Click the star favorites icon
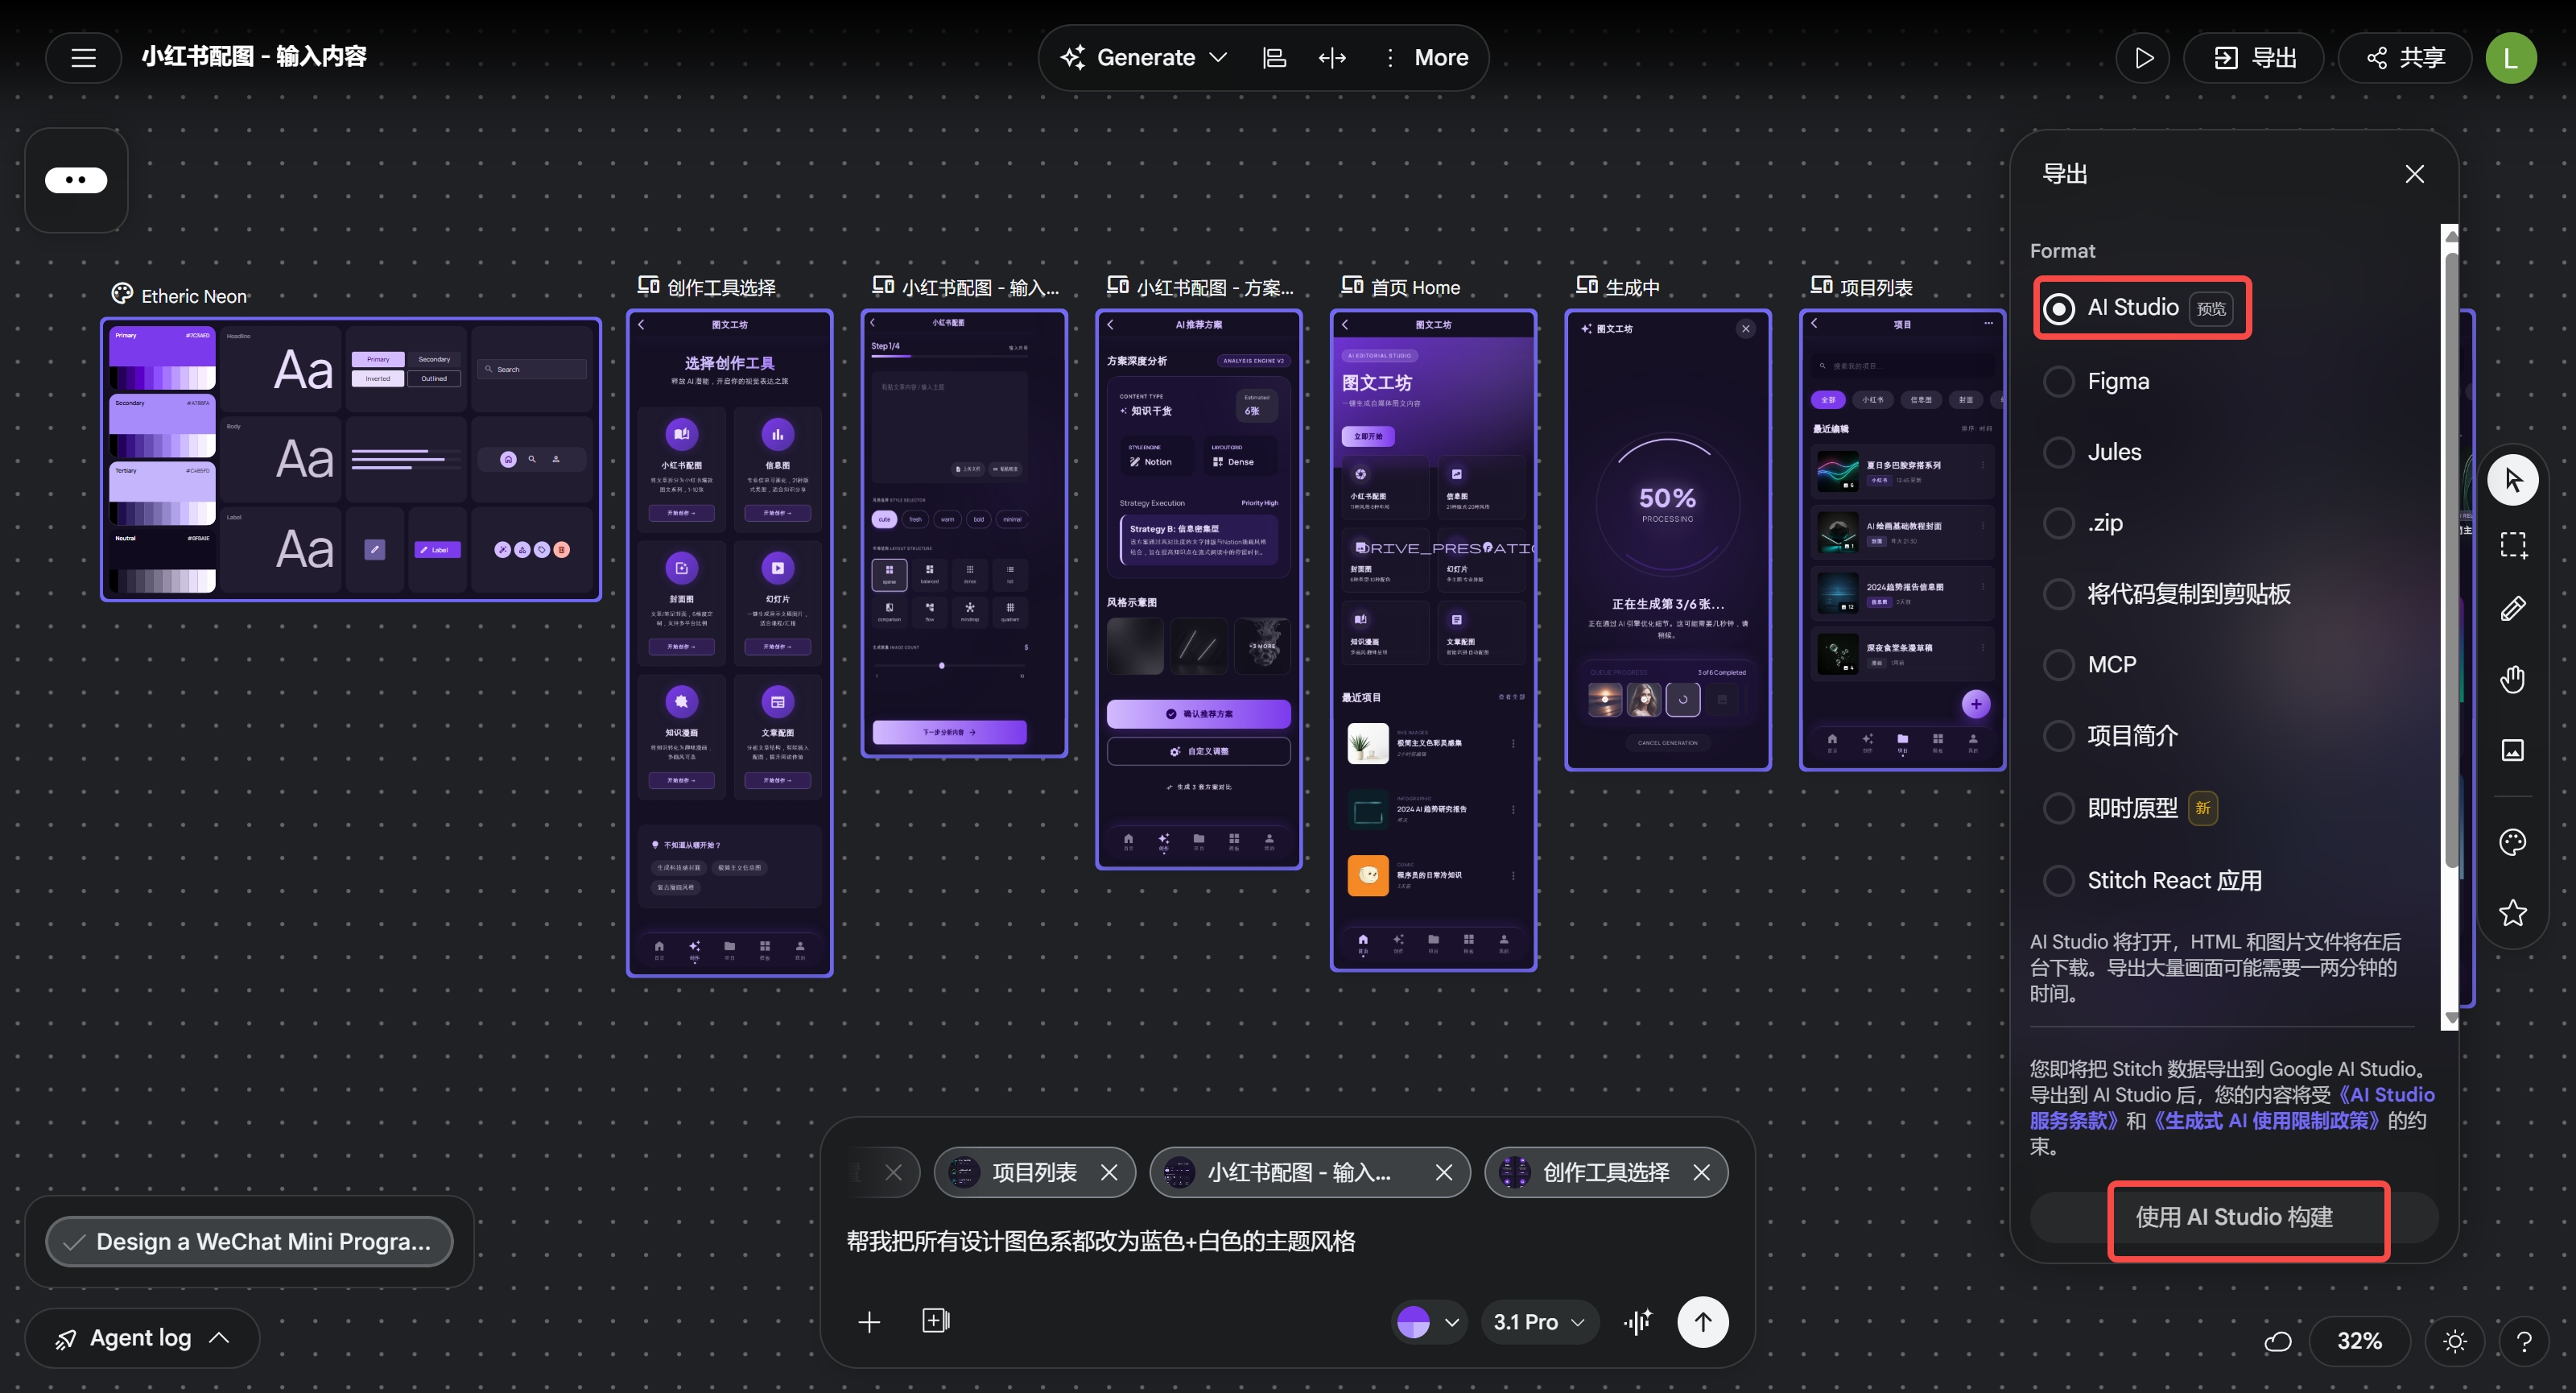The image size is (2576, 1393). coord(2513,912)
